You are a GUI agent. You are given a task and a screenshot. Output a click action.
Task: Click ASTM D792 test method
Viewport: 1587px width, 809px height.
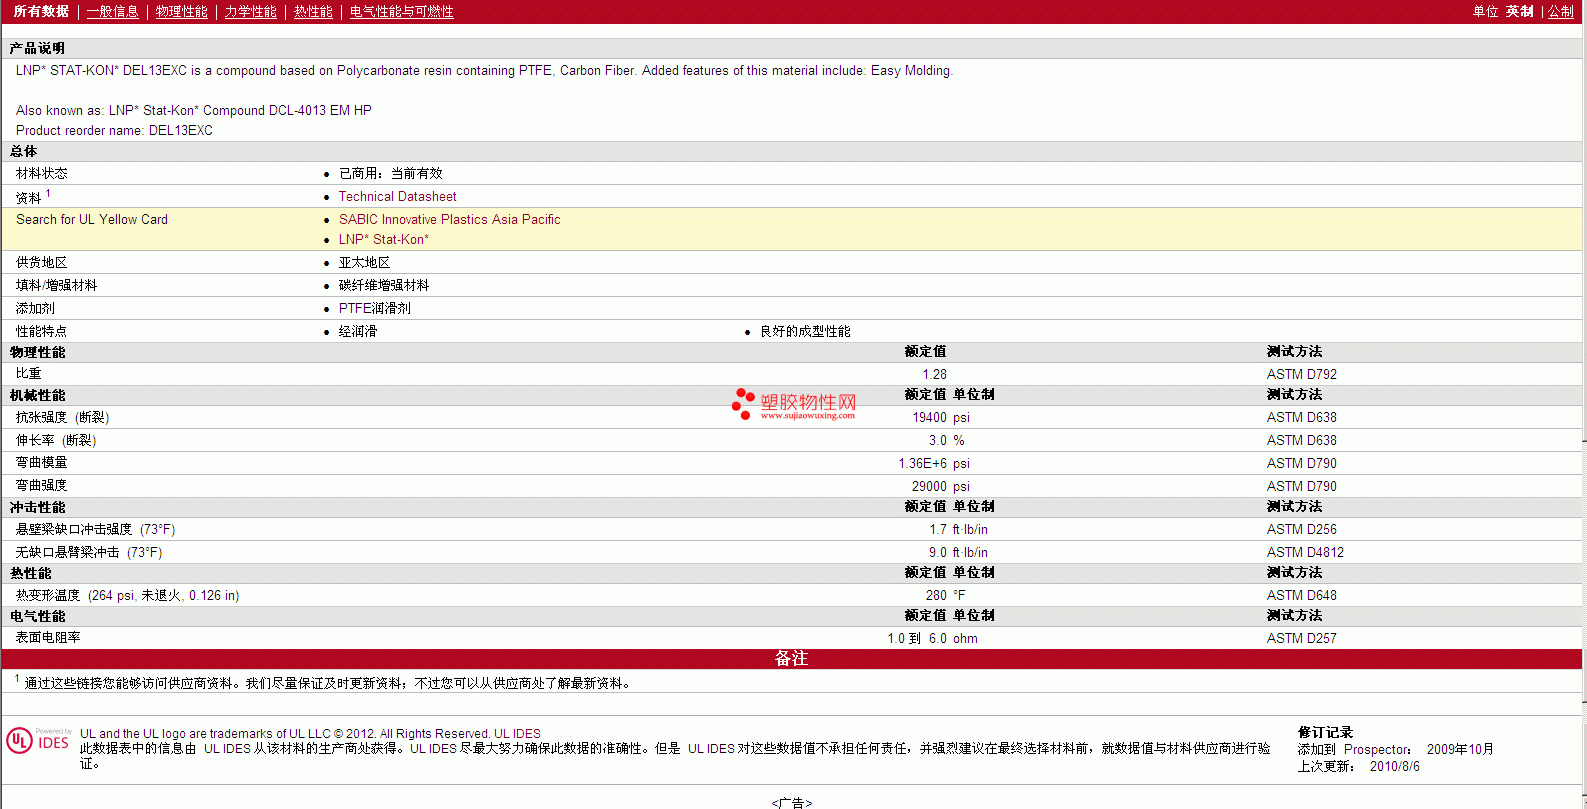tap(1302, 375)
